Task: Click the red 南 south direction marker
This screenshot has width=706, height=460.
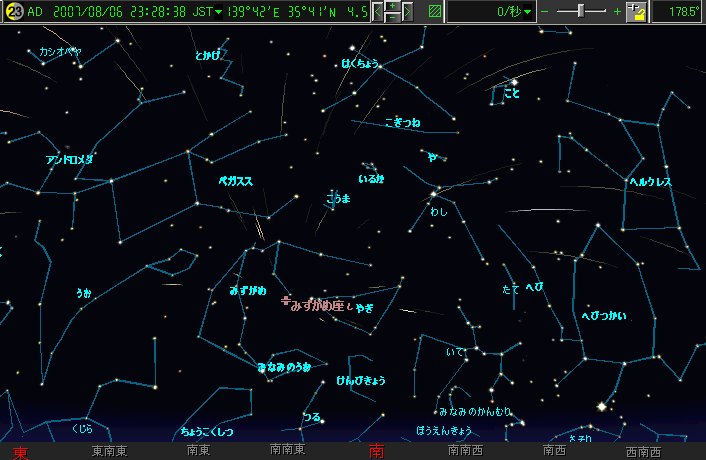Action: click(376, 451)
